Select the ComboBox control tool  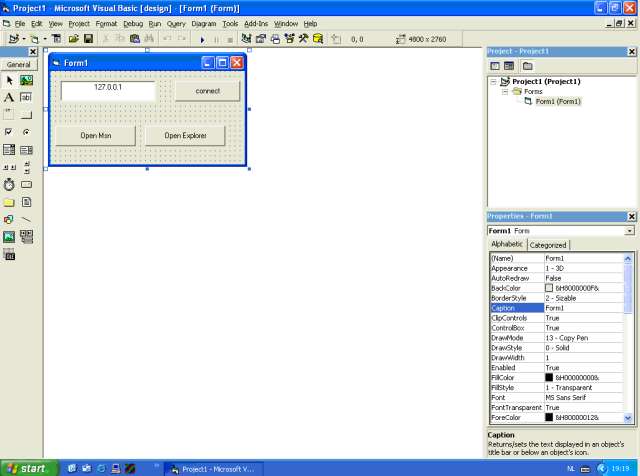click(x=9, y=150)
